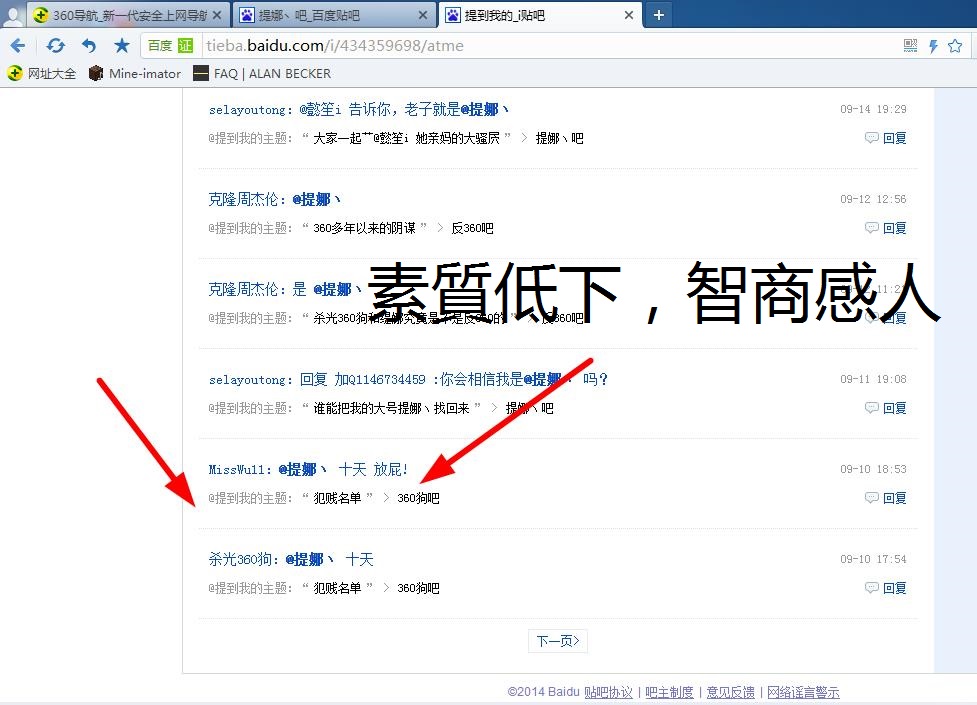Click the user avatar icon top-left
Image resolution: width=977 pixels, height=705 pixels.
coord(12,15)
